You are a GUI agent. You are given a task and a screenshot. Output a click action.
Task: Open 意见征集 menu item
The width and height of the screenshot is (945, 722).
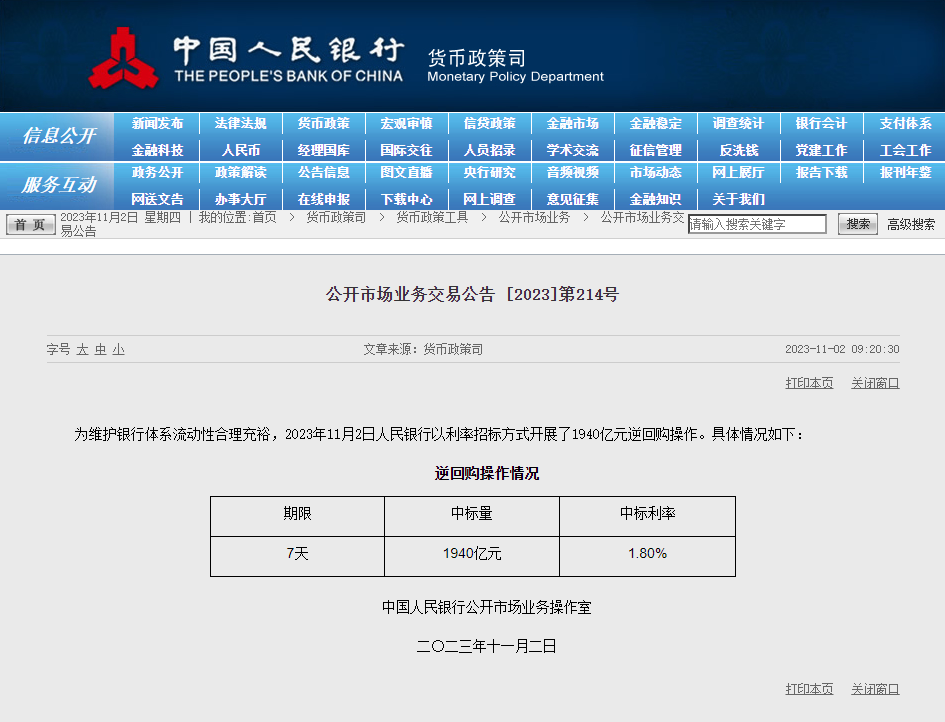click(x=573, y=199)
